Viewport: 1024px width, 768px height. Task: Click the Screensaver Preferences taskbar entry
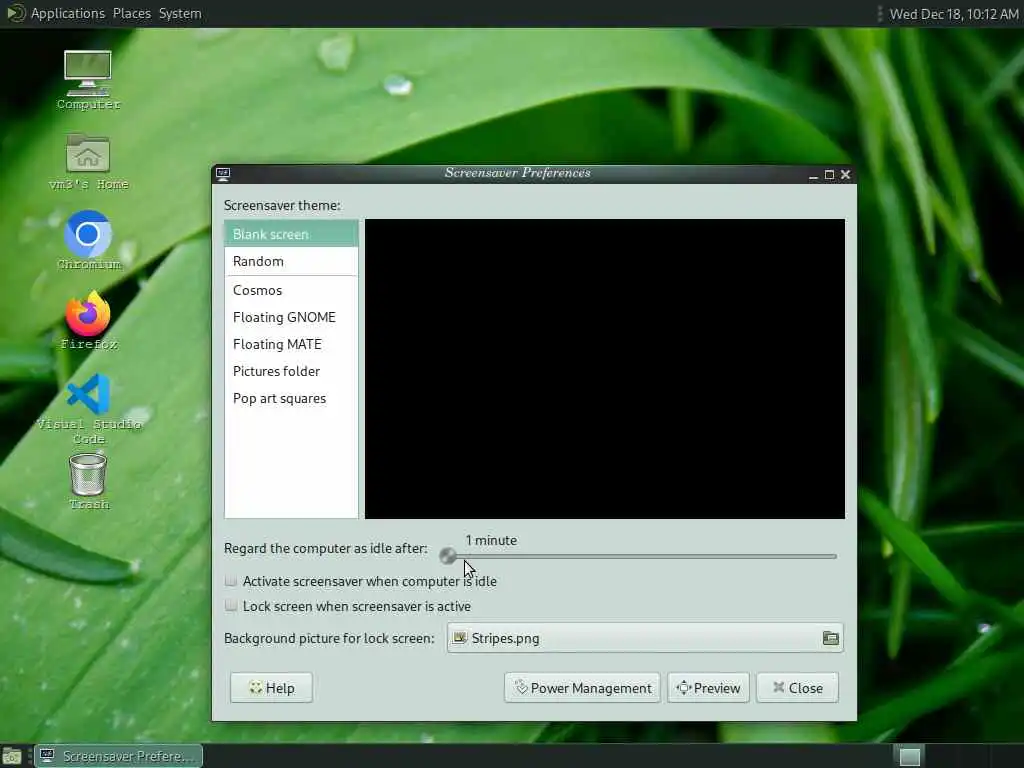pos(118,756)
